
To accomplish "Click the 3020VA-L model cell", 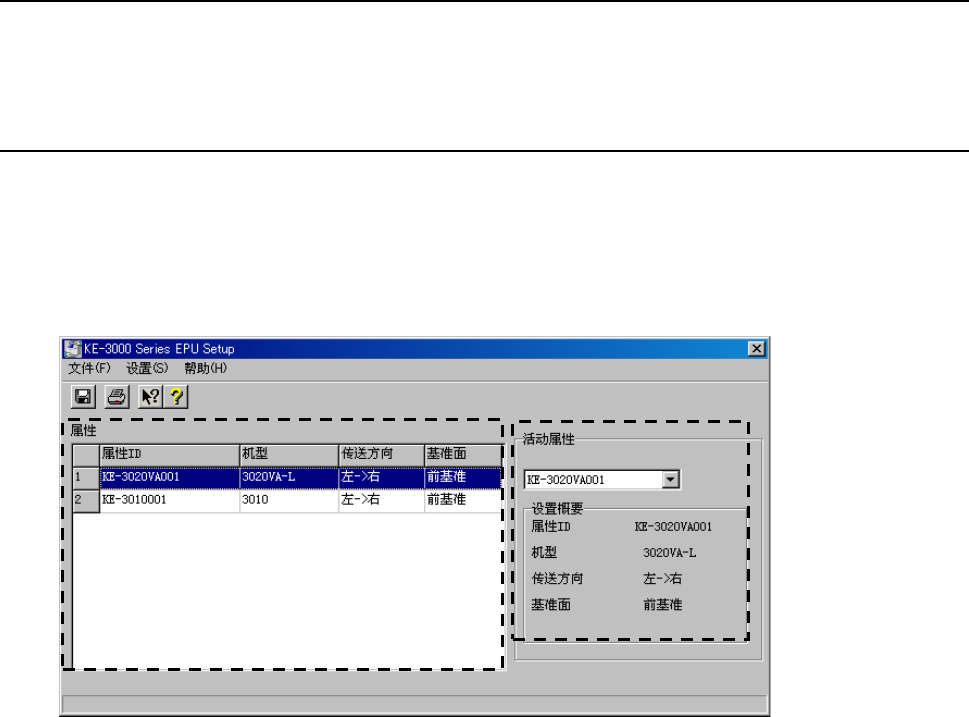I will click(289, 478).
